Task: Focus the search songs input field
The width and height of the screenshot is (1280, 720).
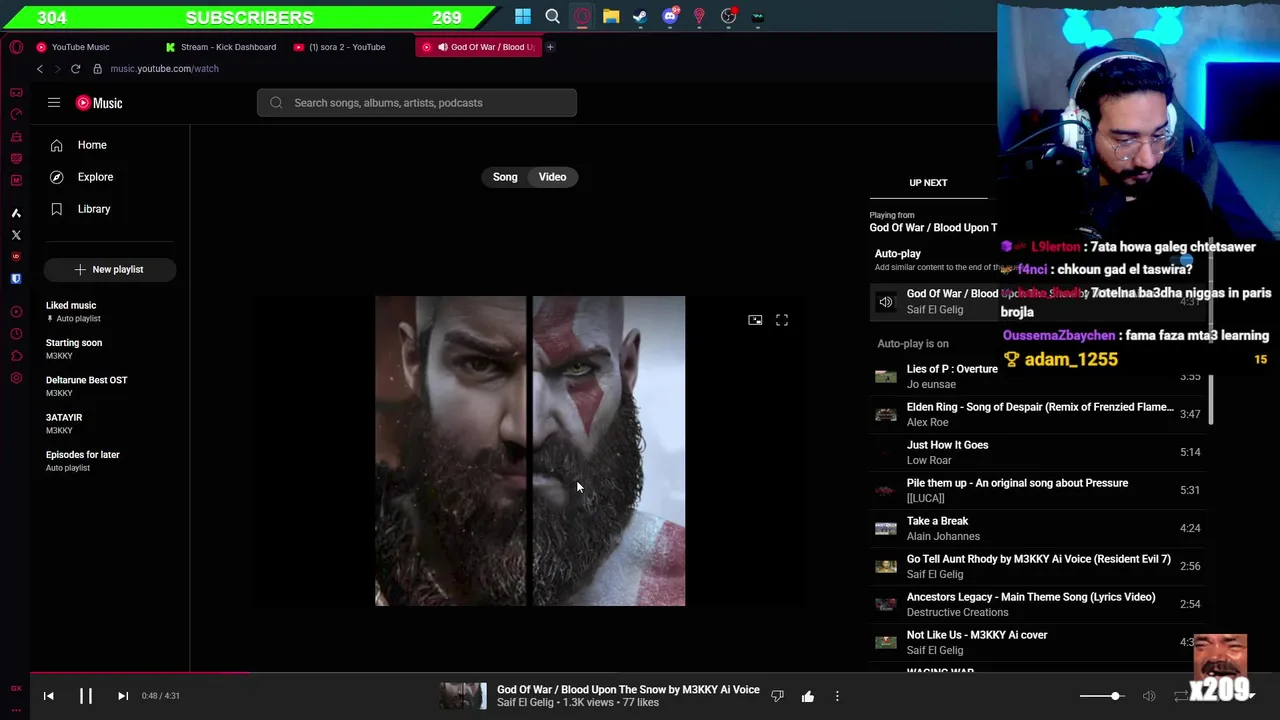Action: tap(417, 103)
